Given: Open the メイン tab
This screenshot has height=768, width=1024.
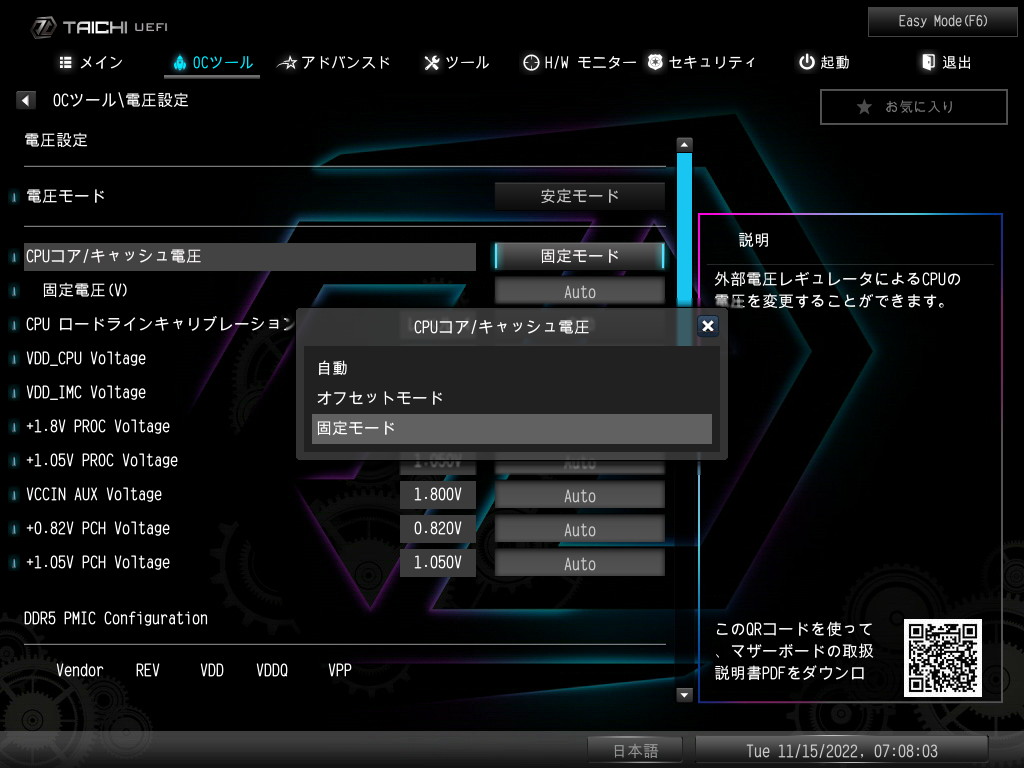Looking at the screenshot, I should tap(91, 63).
